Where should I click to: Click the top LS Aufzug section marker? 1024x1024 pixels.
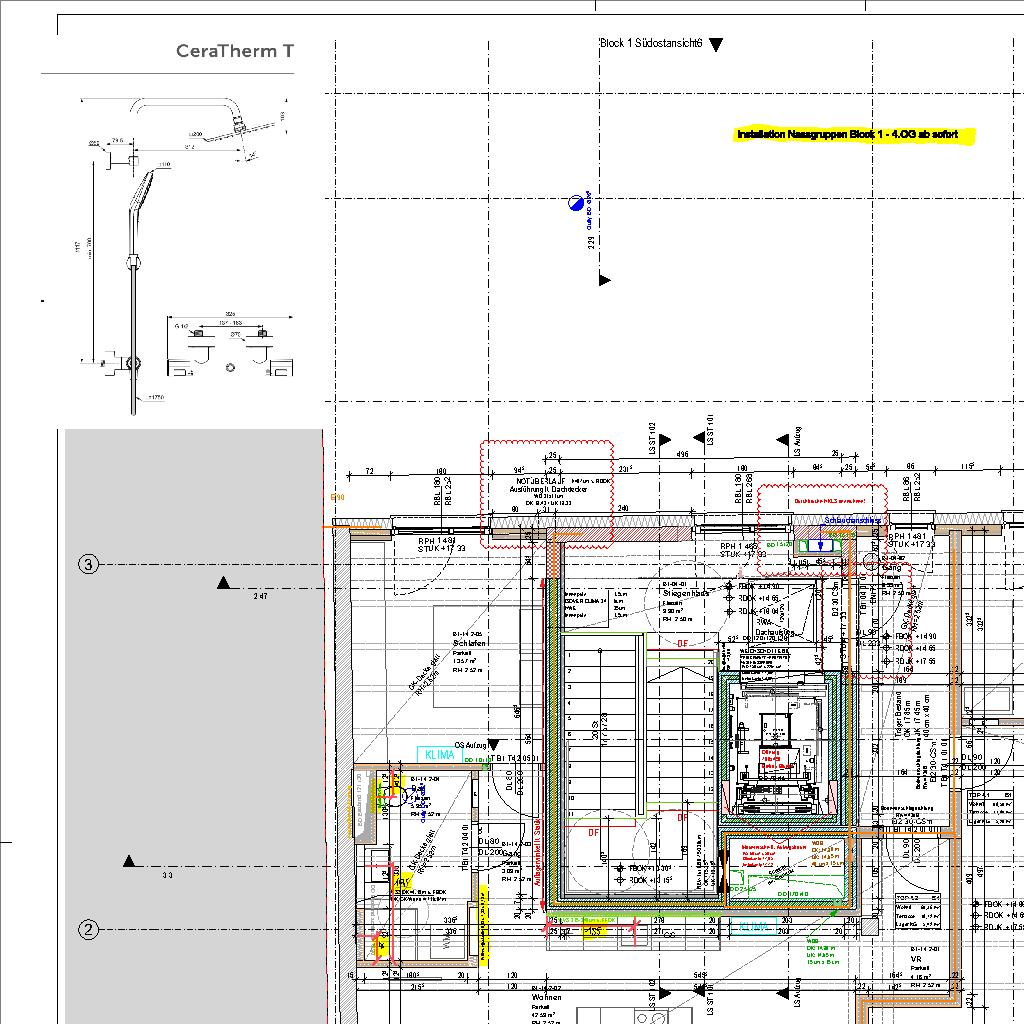click(783, 440)
